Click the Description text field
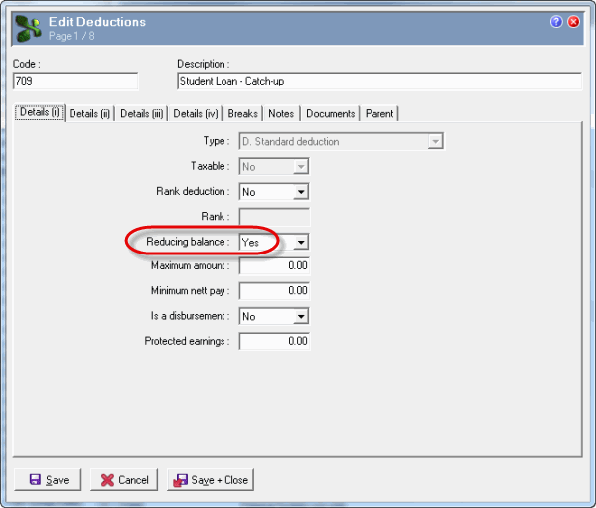Image resolution: width=596 pixels, height=508 pixels. click(x=379, y=81)
